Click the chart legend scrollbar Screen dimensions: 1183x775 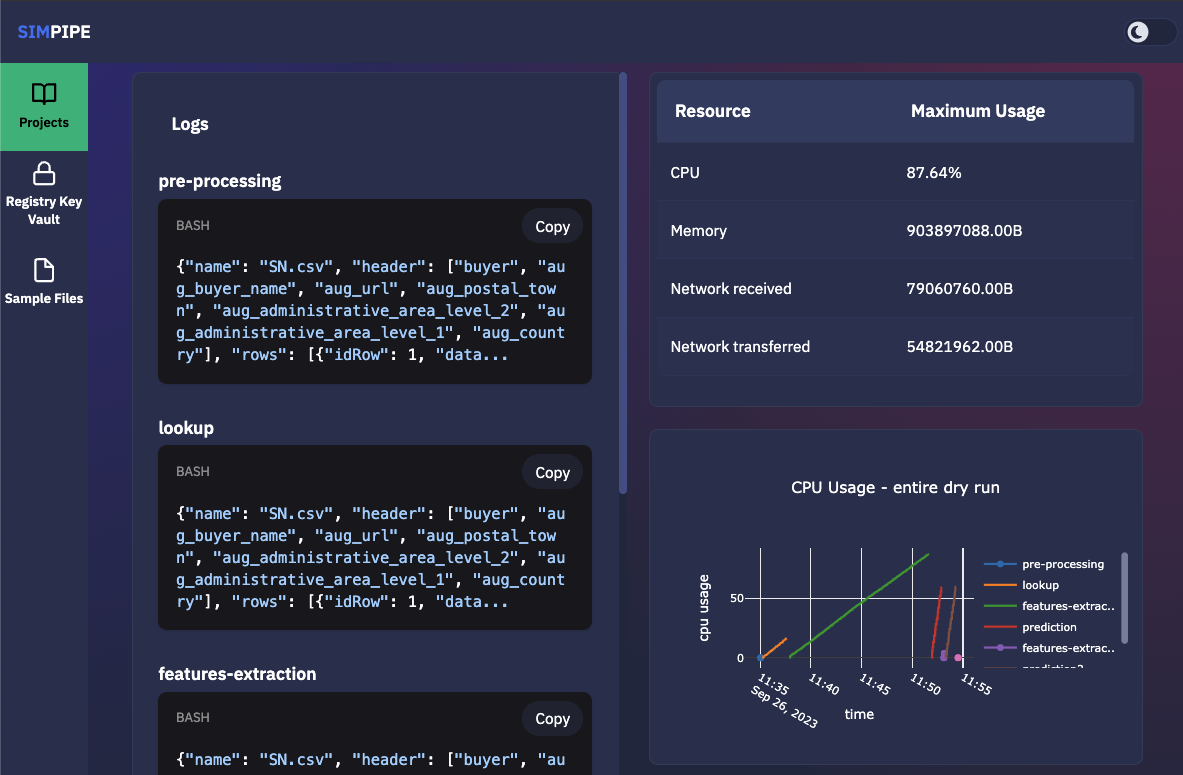point(1124,598)
